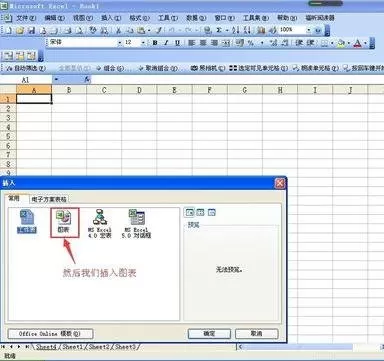Viewport: 384px width, 361px height.
Task: Click the Percent Style icon
Action: pos(251,43)
